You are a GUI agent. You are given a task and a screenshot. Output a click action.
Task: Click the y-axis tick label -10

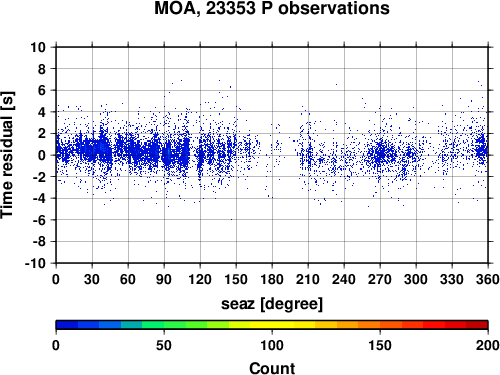point(35,263)
